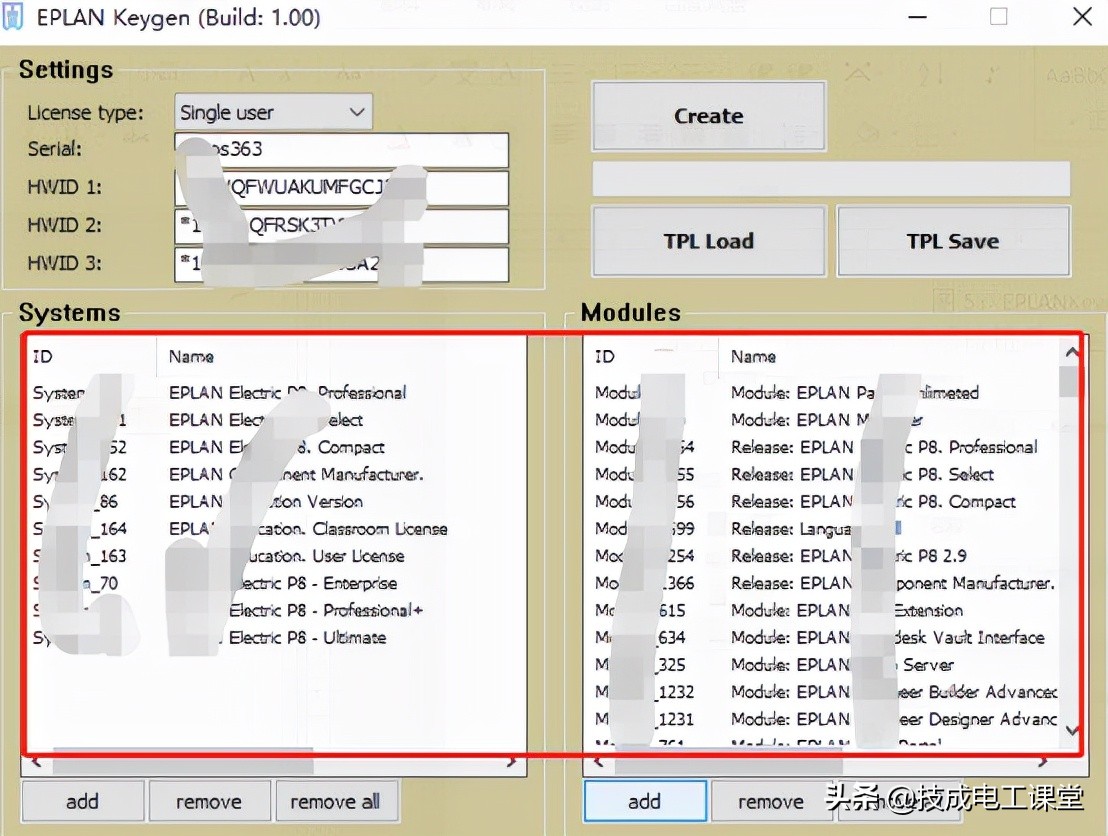Click the Systems horizontal scrollbar thumb

(x=183, y=762)
